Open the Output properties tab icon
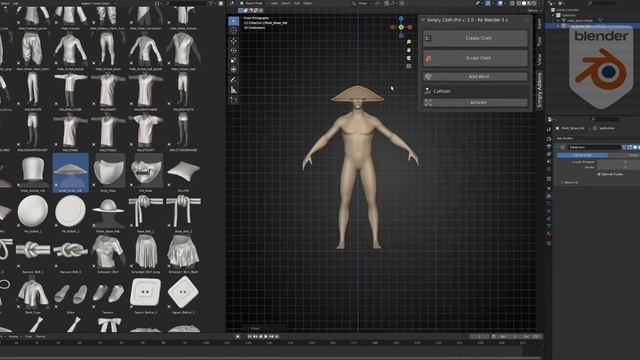 (x=549, y=147)
